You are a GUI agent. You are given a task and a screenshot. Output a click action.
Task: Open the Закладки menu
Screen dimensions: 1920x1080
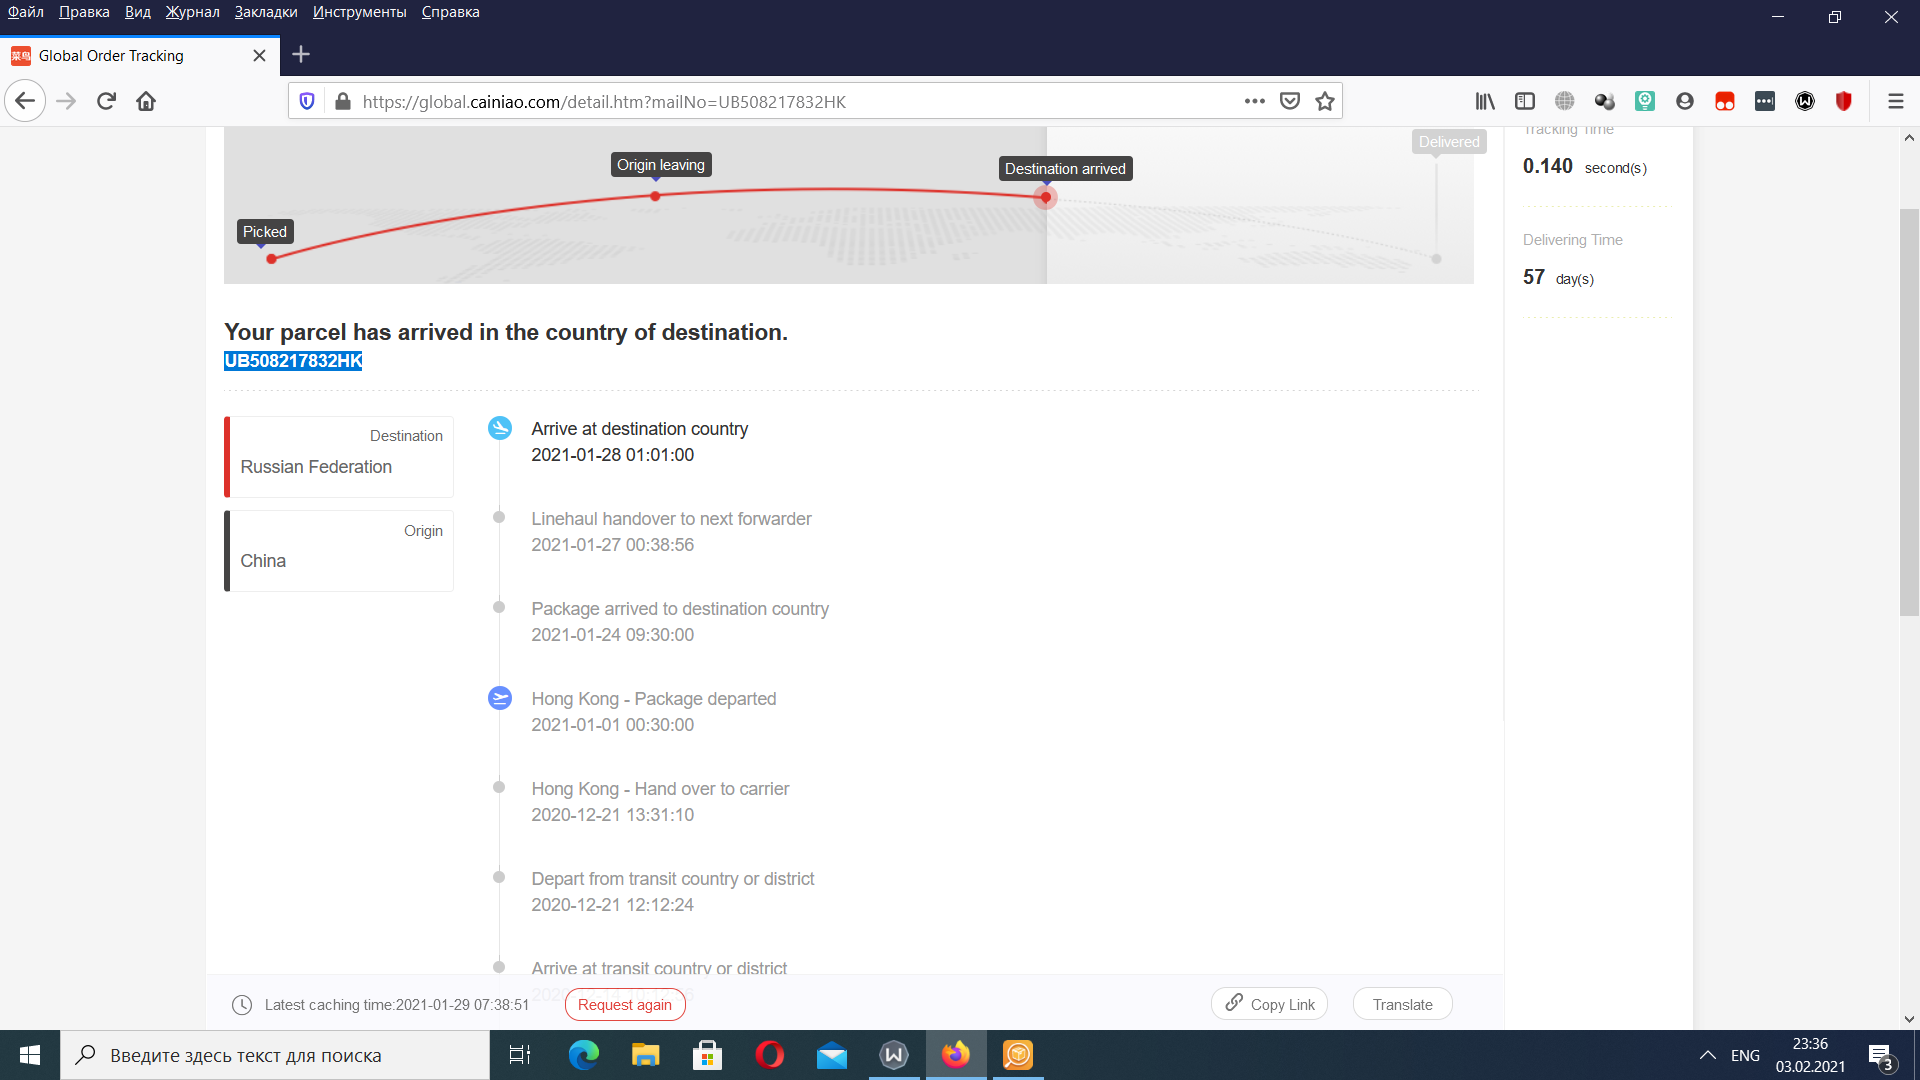pos(266,12)
